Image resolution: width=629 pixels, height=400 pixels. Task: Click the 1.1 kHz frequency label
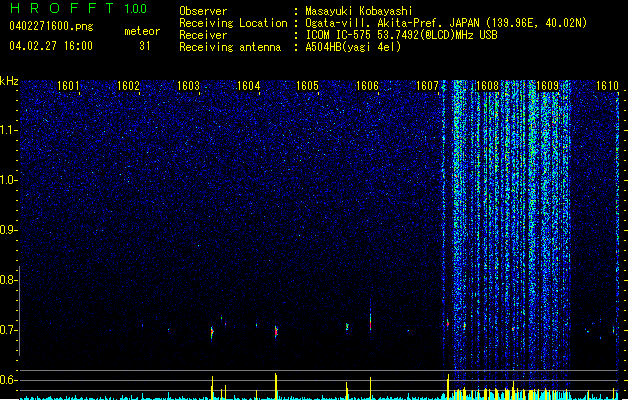8,130
